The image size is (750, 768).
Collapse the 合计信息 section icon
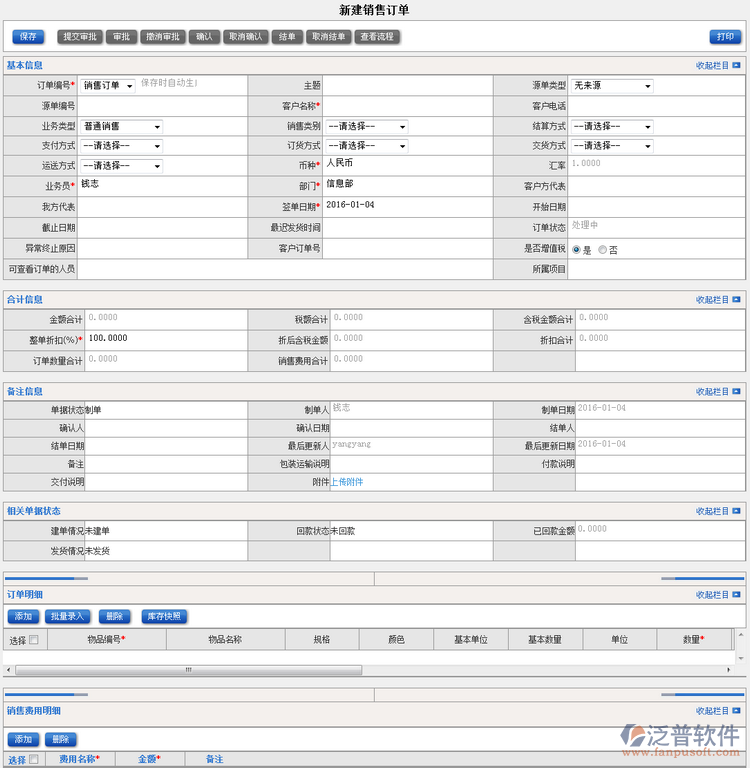click(736, 299)
